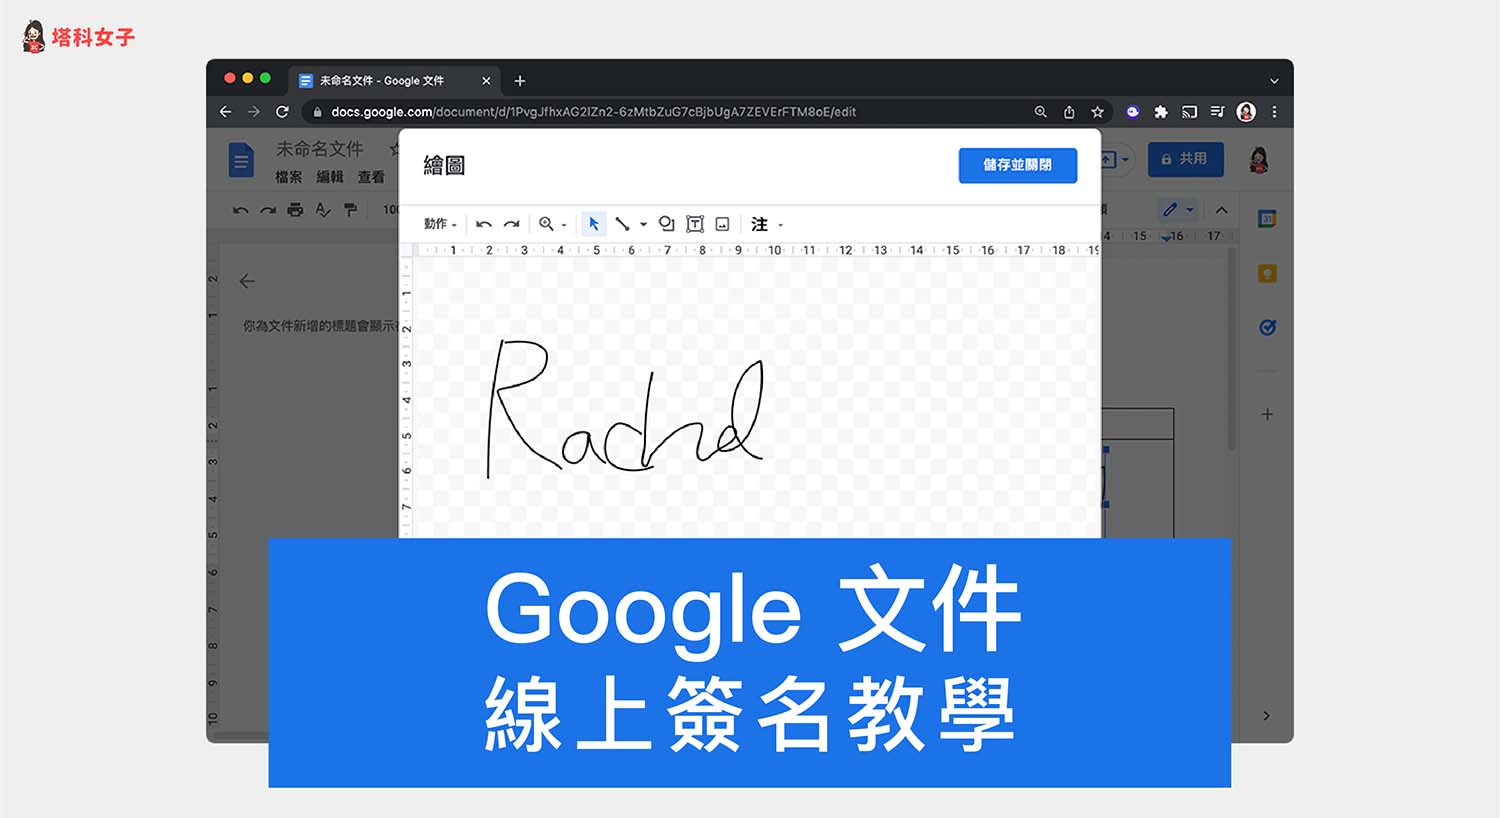Select the Shape tool icon
Image resolution: width=1500 pixels, height=818 pixels.
click(x=667, y=224)
